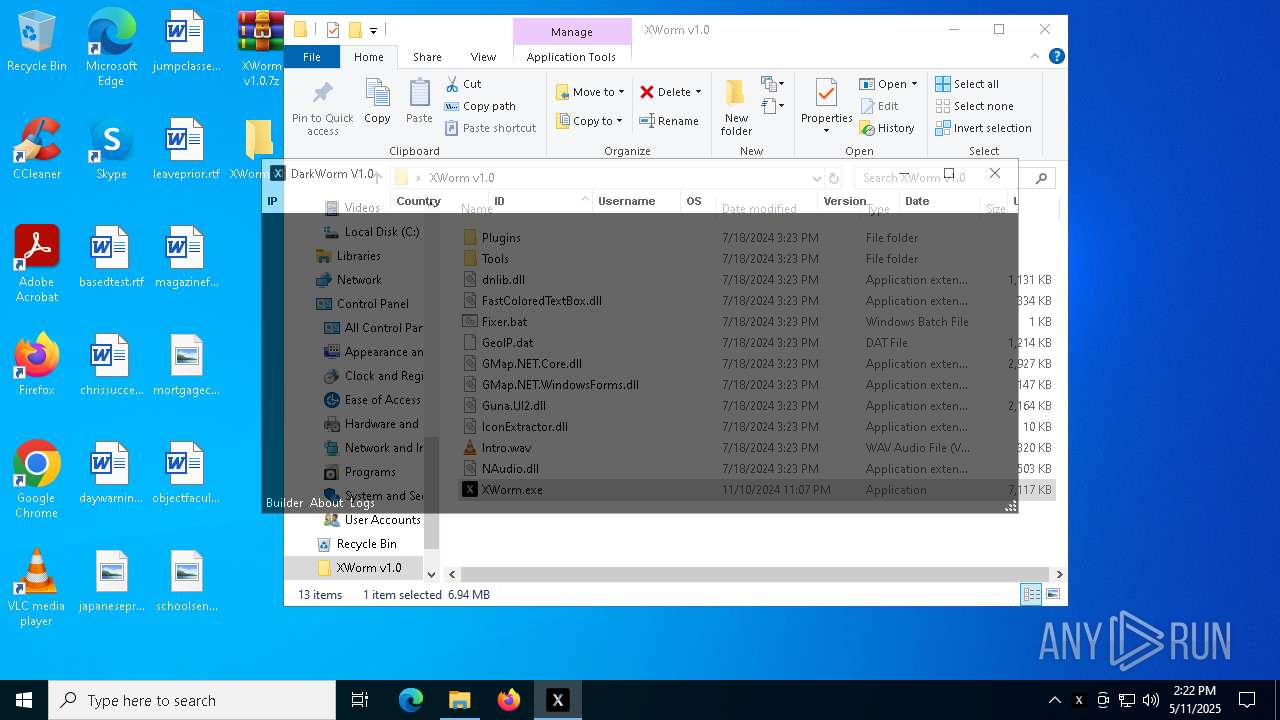This screenshot has height=720, width=1280.
Task: Open CCleaner desktop shortcut
Action: pyautogui.click(x=37, y=149)
